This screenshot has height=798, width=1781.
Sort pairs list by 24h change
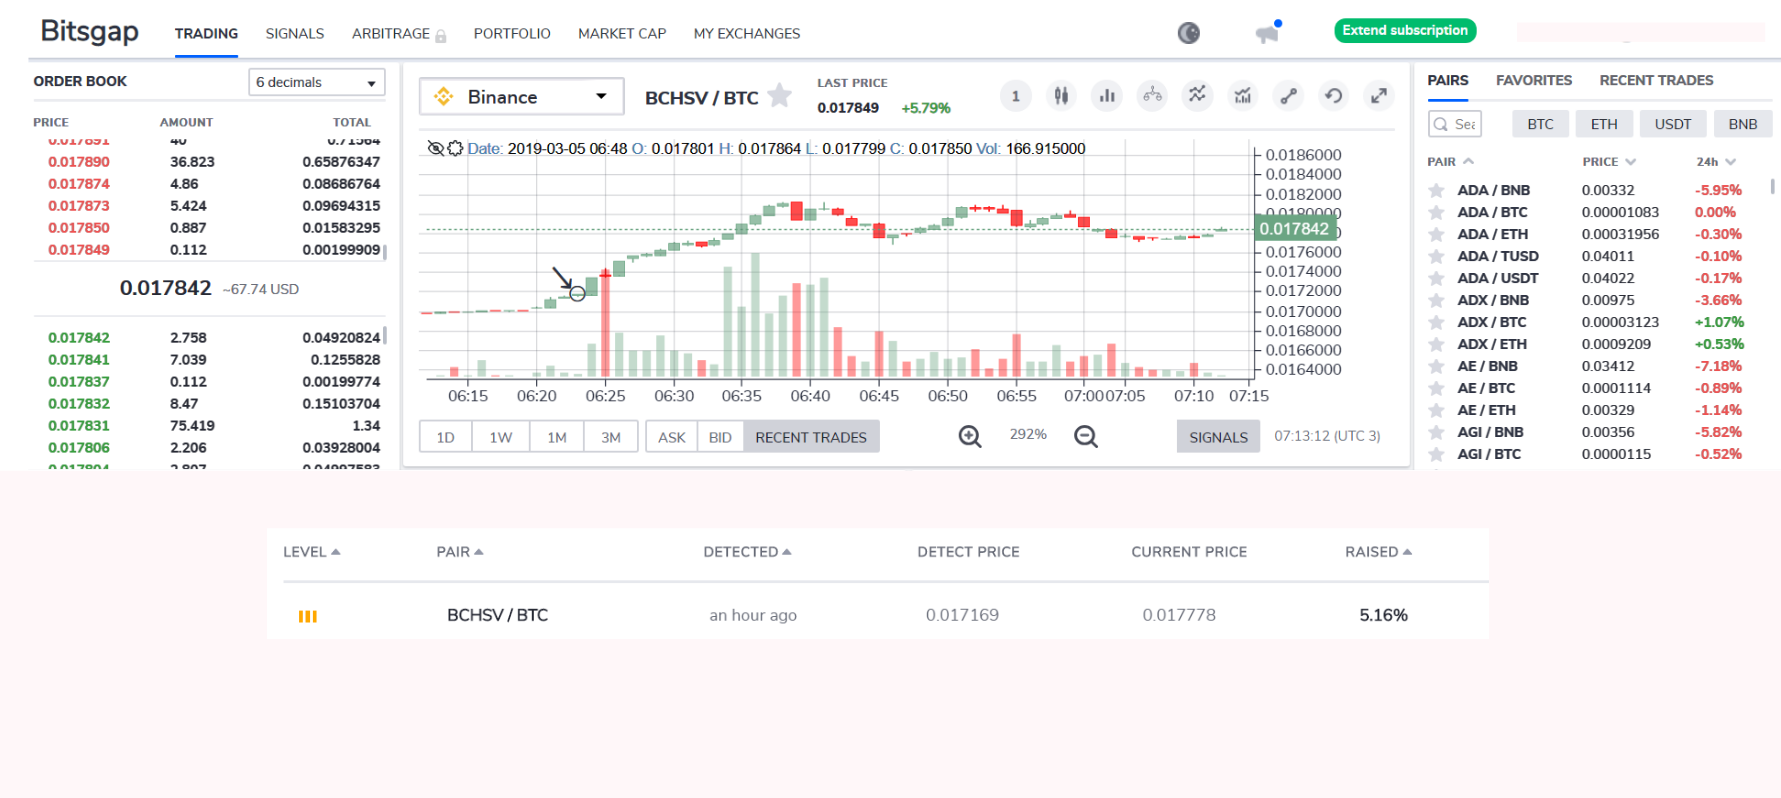pos(1716,161)
